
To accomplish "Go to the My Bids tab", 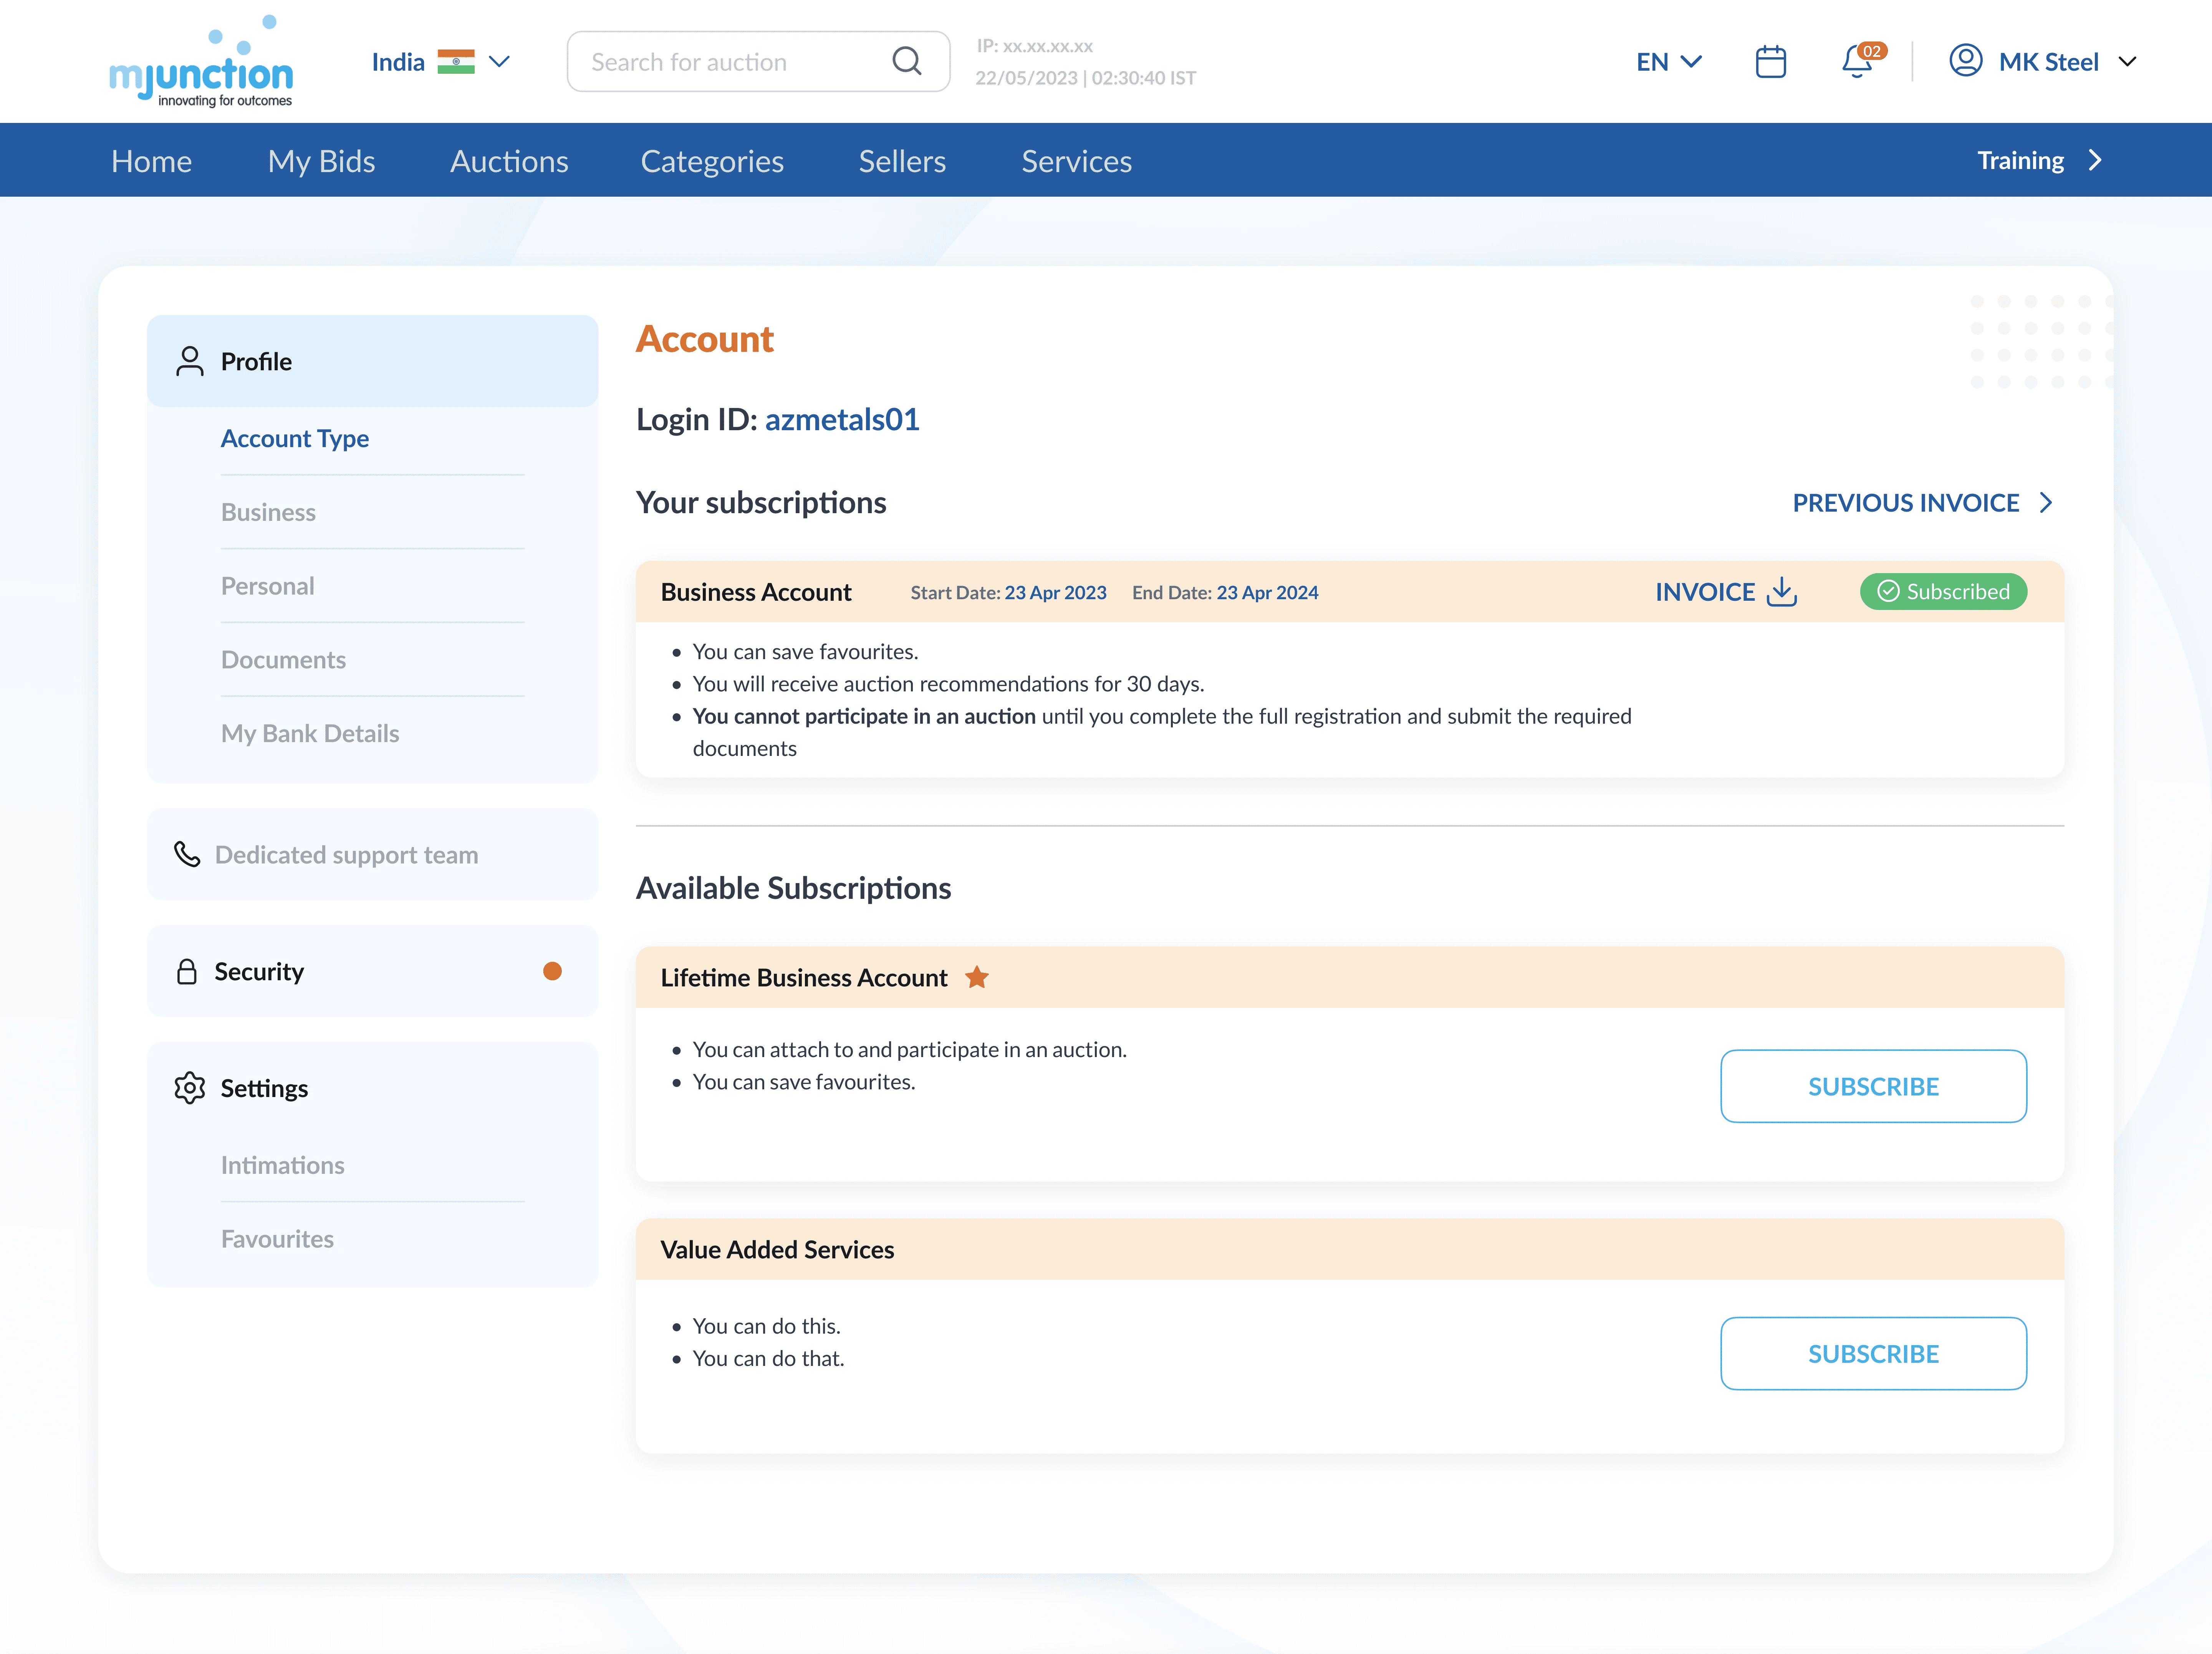I will [x=321, y=161].
